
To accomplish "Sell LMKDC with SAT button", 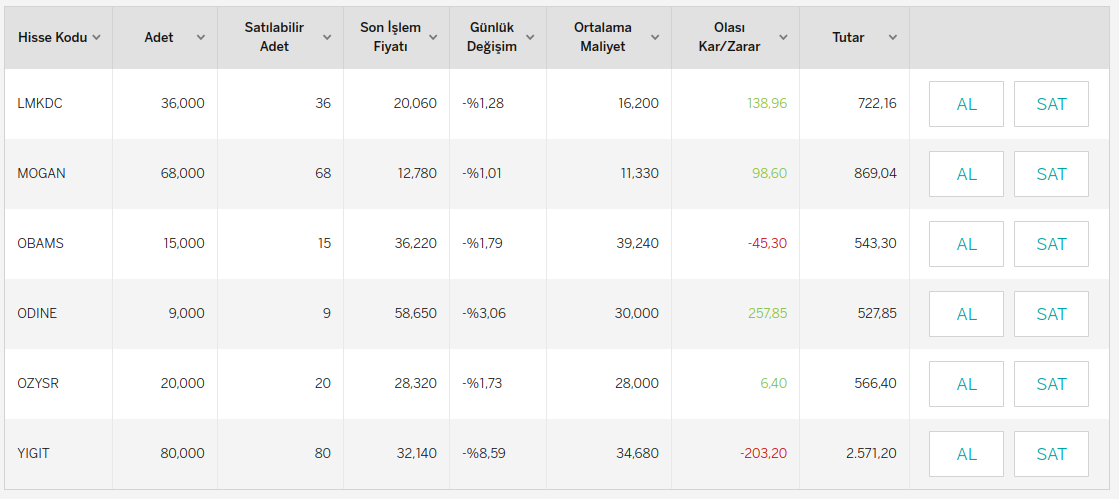I will point(1051,104).
